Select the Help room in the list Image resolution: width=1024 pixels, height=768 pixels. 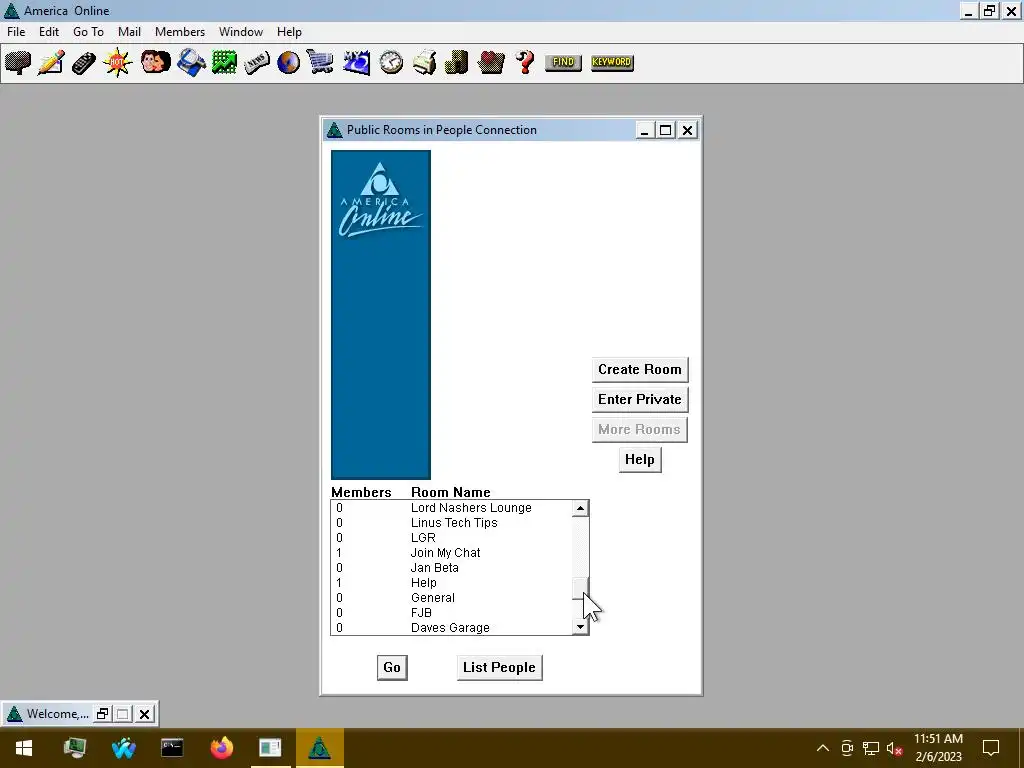click(x=451, y=583)
